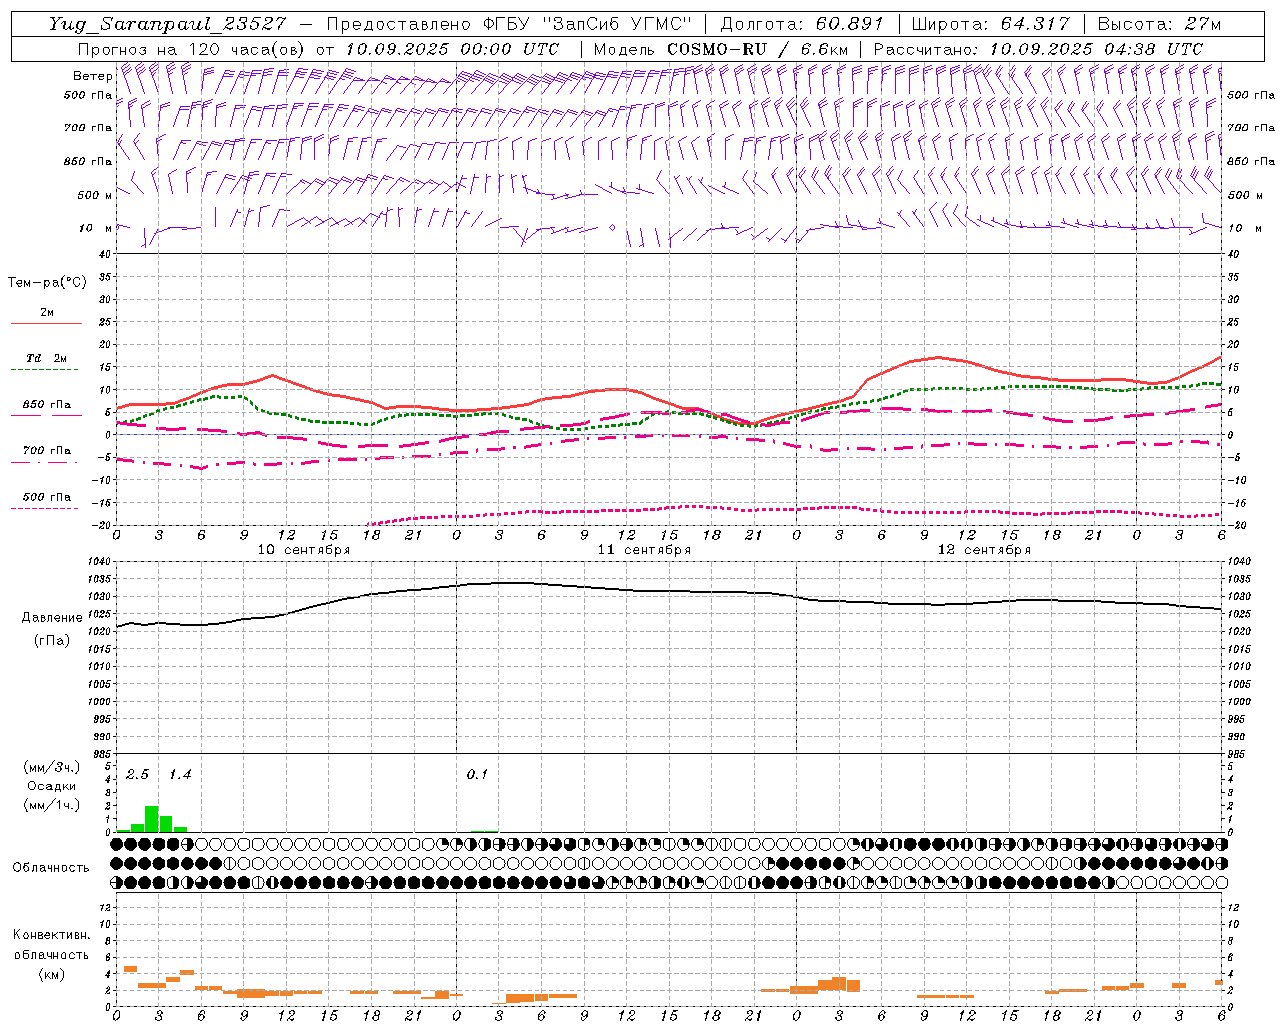Click the Ветер wind panel label

point(92,76)
